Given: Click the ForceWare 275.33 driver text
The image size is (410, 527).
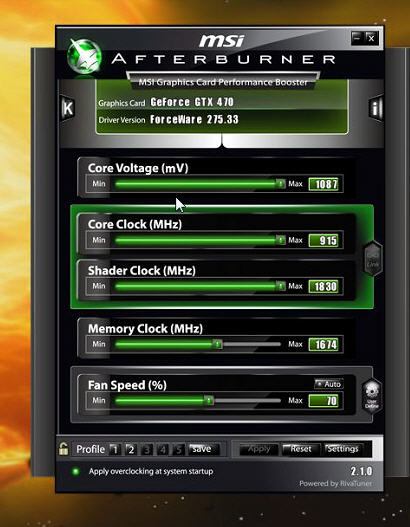Looking at the screenshot, I should 194,119.
